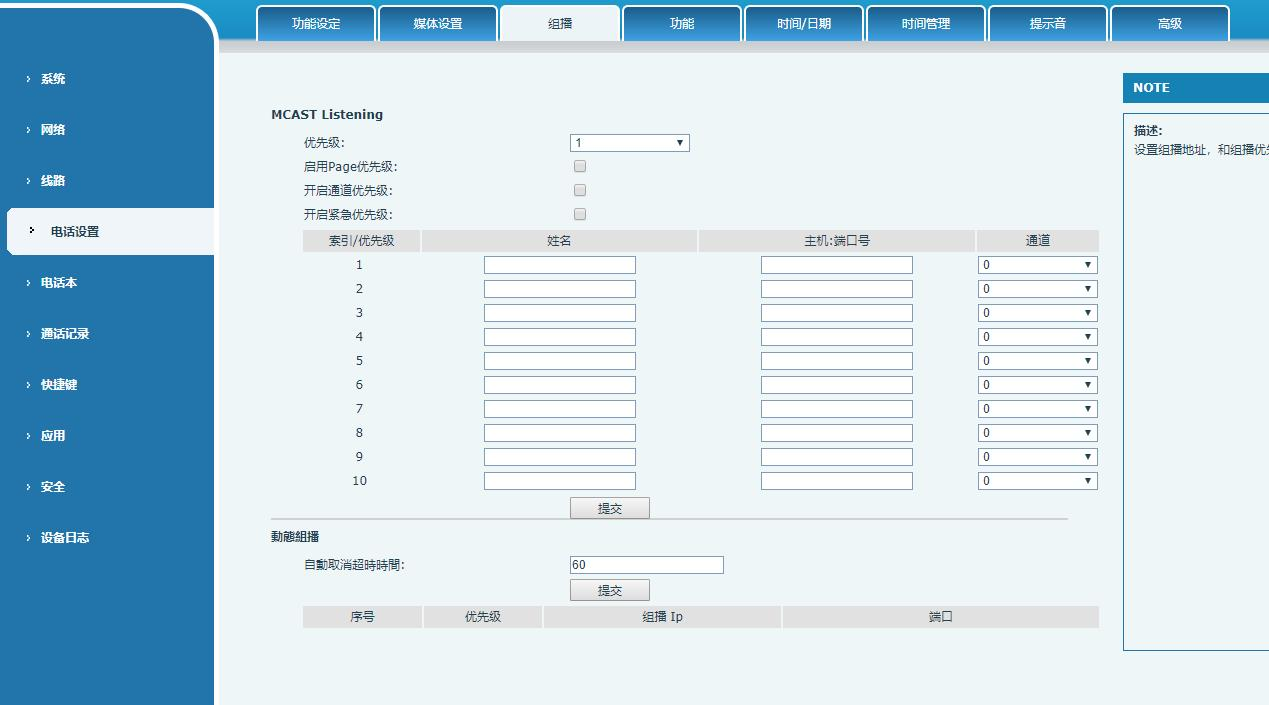1269x705 pixels.
Task: Click the 主机:端口号 field for index 9
Action: tap(837, 457)
